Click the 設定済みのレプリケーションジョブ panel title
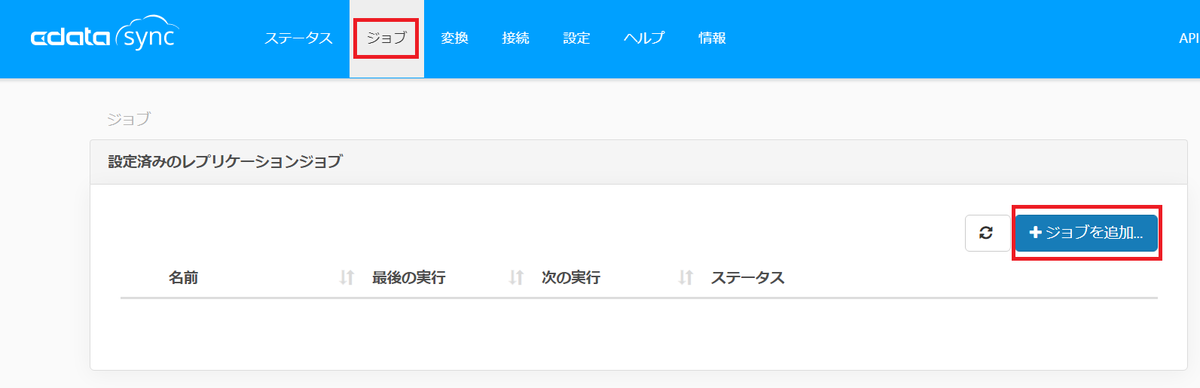The image size is (1200, 388). 225,161
